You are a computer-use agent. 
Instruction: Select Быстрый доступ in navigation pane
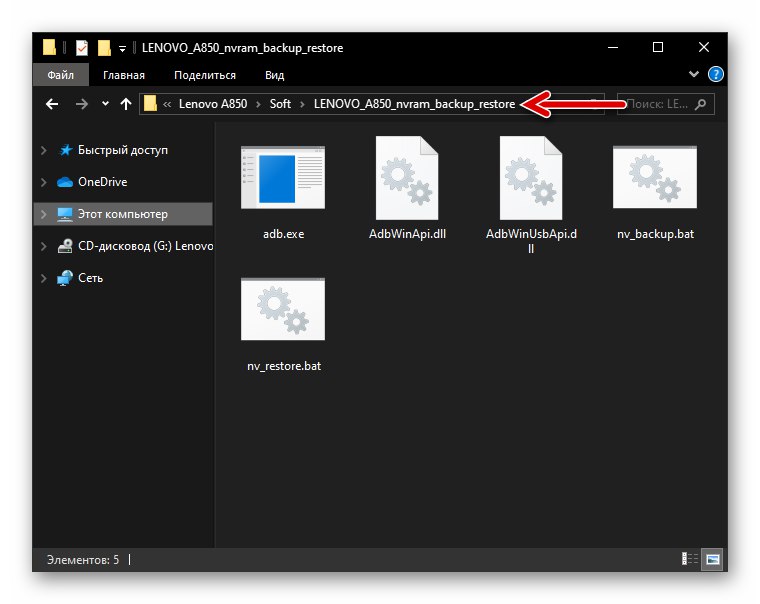pyautogui.click(x=123, y=150)
